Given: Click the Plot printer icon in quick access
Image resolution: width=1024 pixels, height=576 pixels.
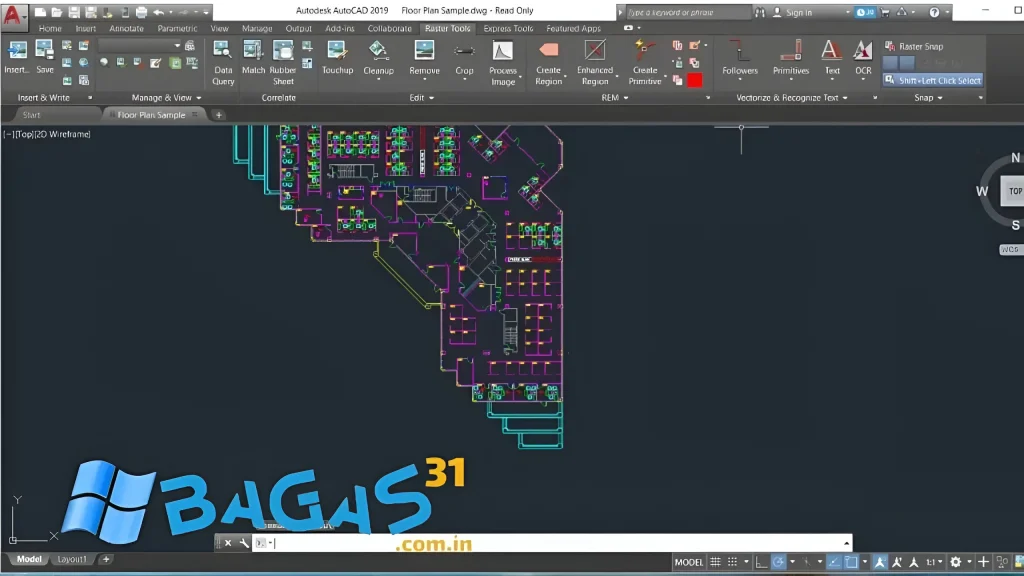Looking at the screenshot, I should 141,12.
